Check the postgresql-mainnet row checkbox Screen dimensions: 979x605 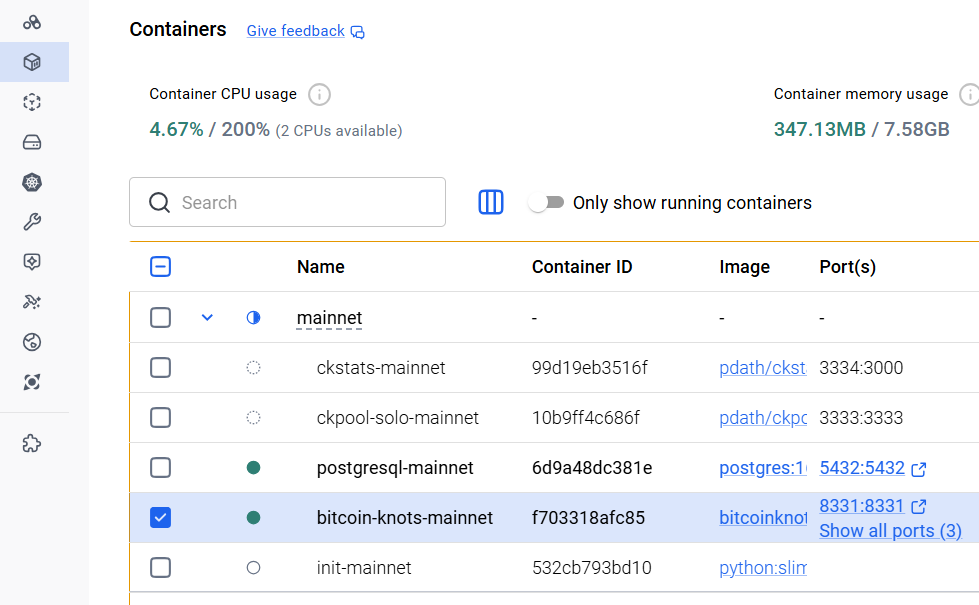tap(160, 468)
